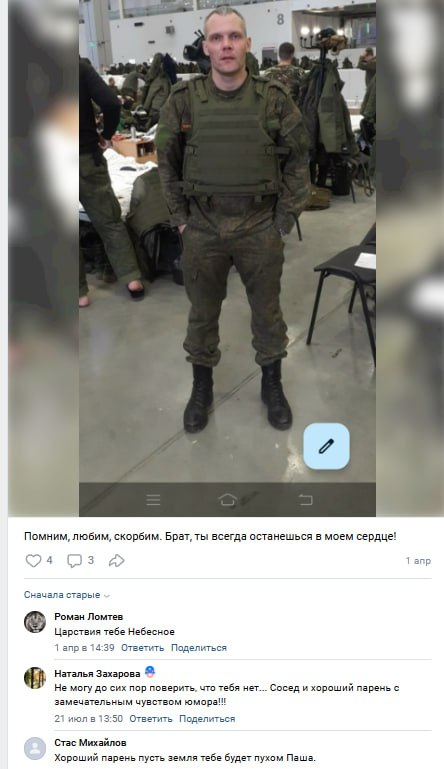Open comments via speech bubble icon
Image resolution: width=444 pixels, height=769 pixels.
pyautogui.click(x=74, y=561)
